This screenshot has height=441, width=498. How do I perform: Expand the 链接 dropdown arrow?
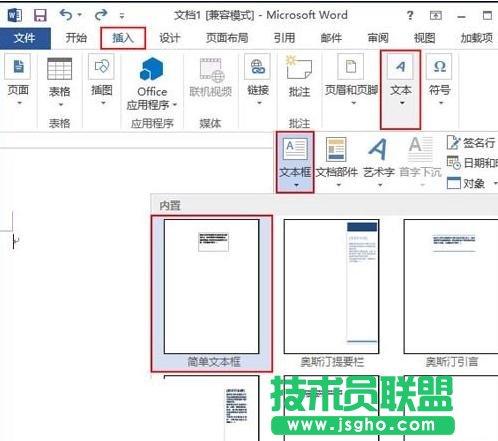259,103
